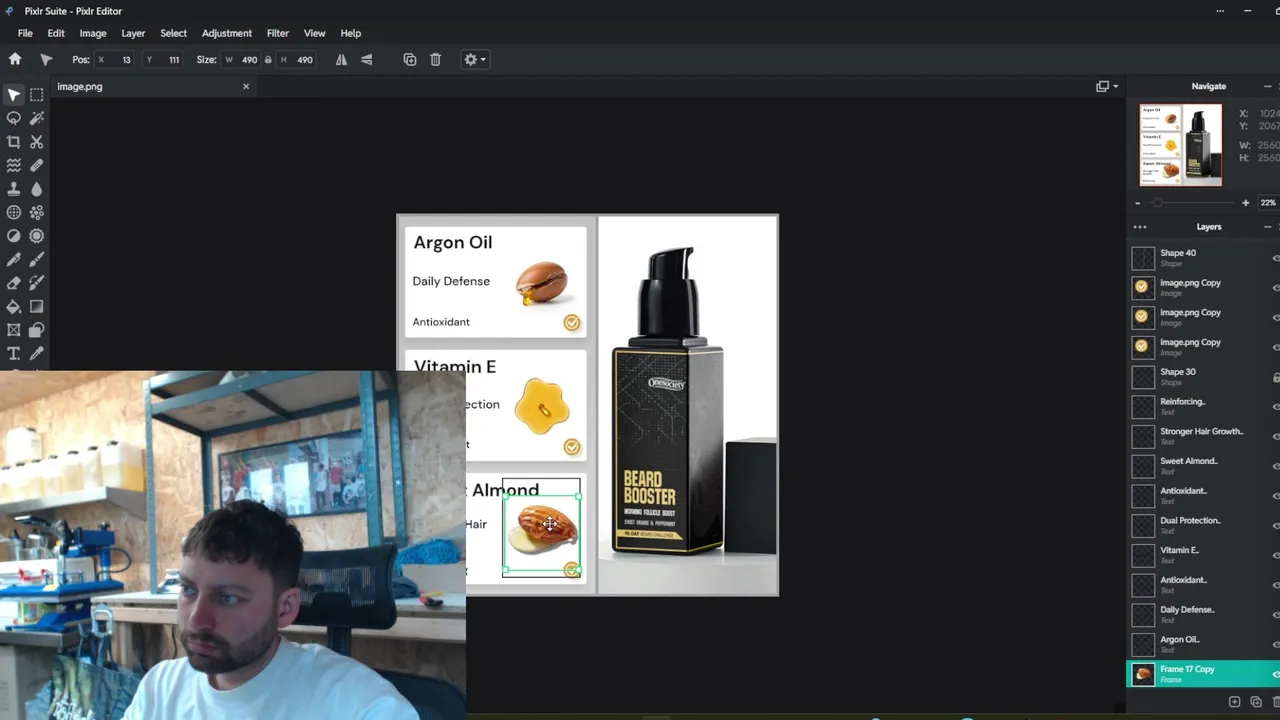Open the gear settings dropdown
This screenshot has height=720, width=1280.
(x=474, y=59)
